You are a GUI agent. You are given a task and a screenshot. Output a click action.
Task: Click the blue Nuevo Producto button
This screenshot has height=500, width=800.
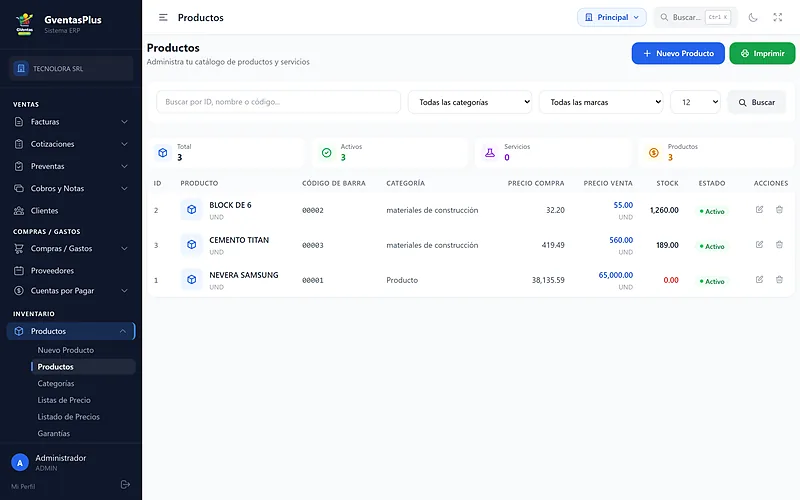click(678, 53)
